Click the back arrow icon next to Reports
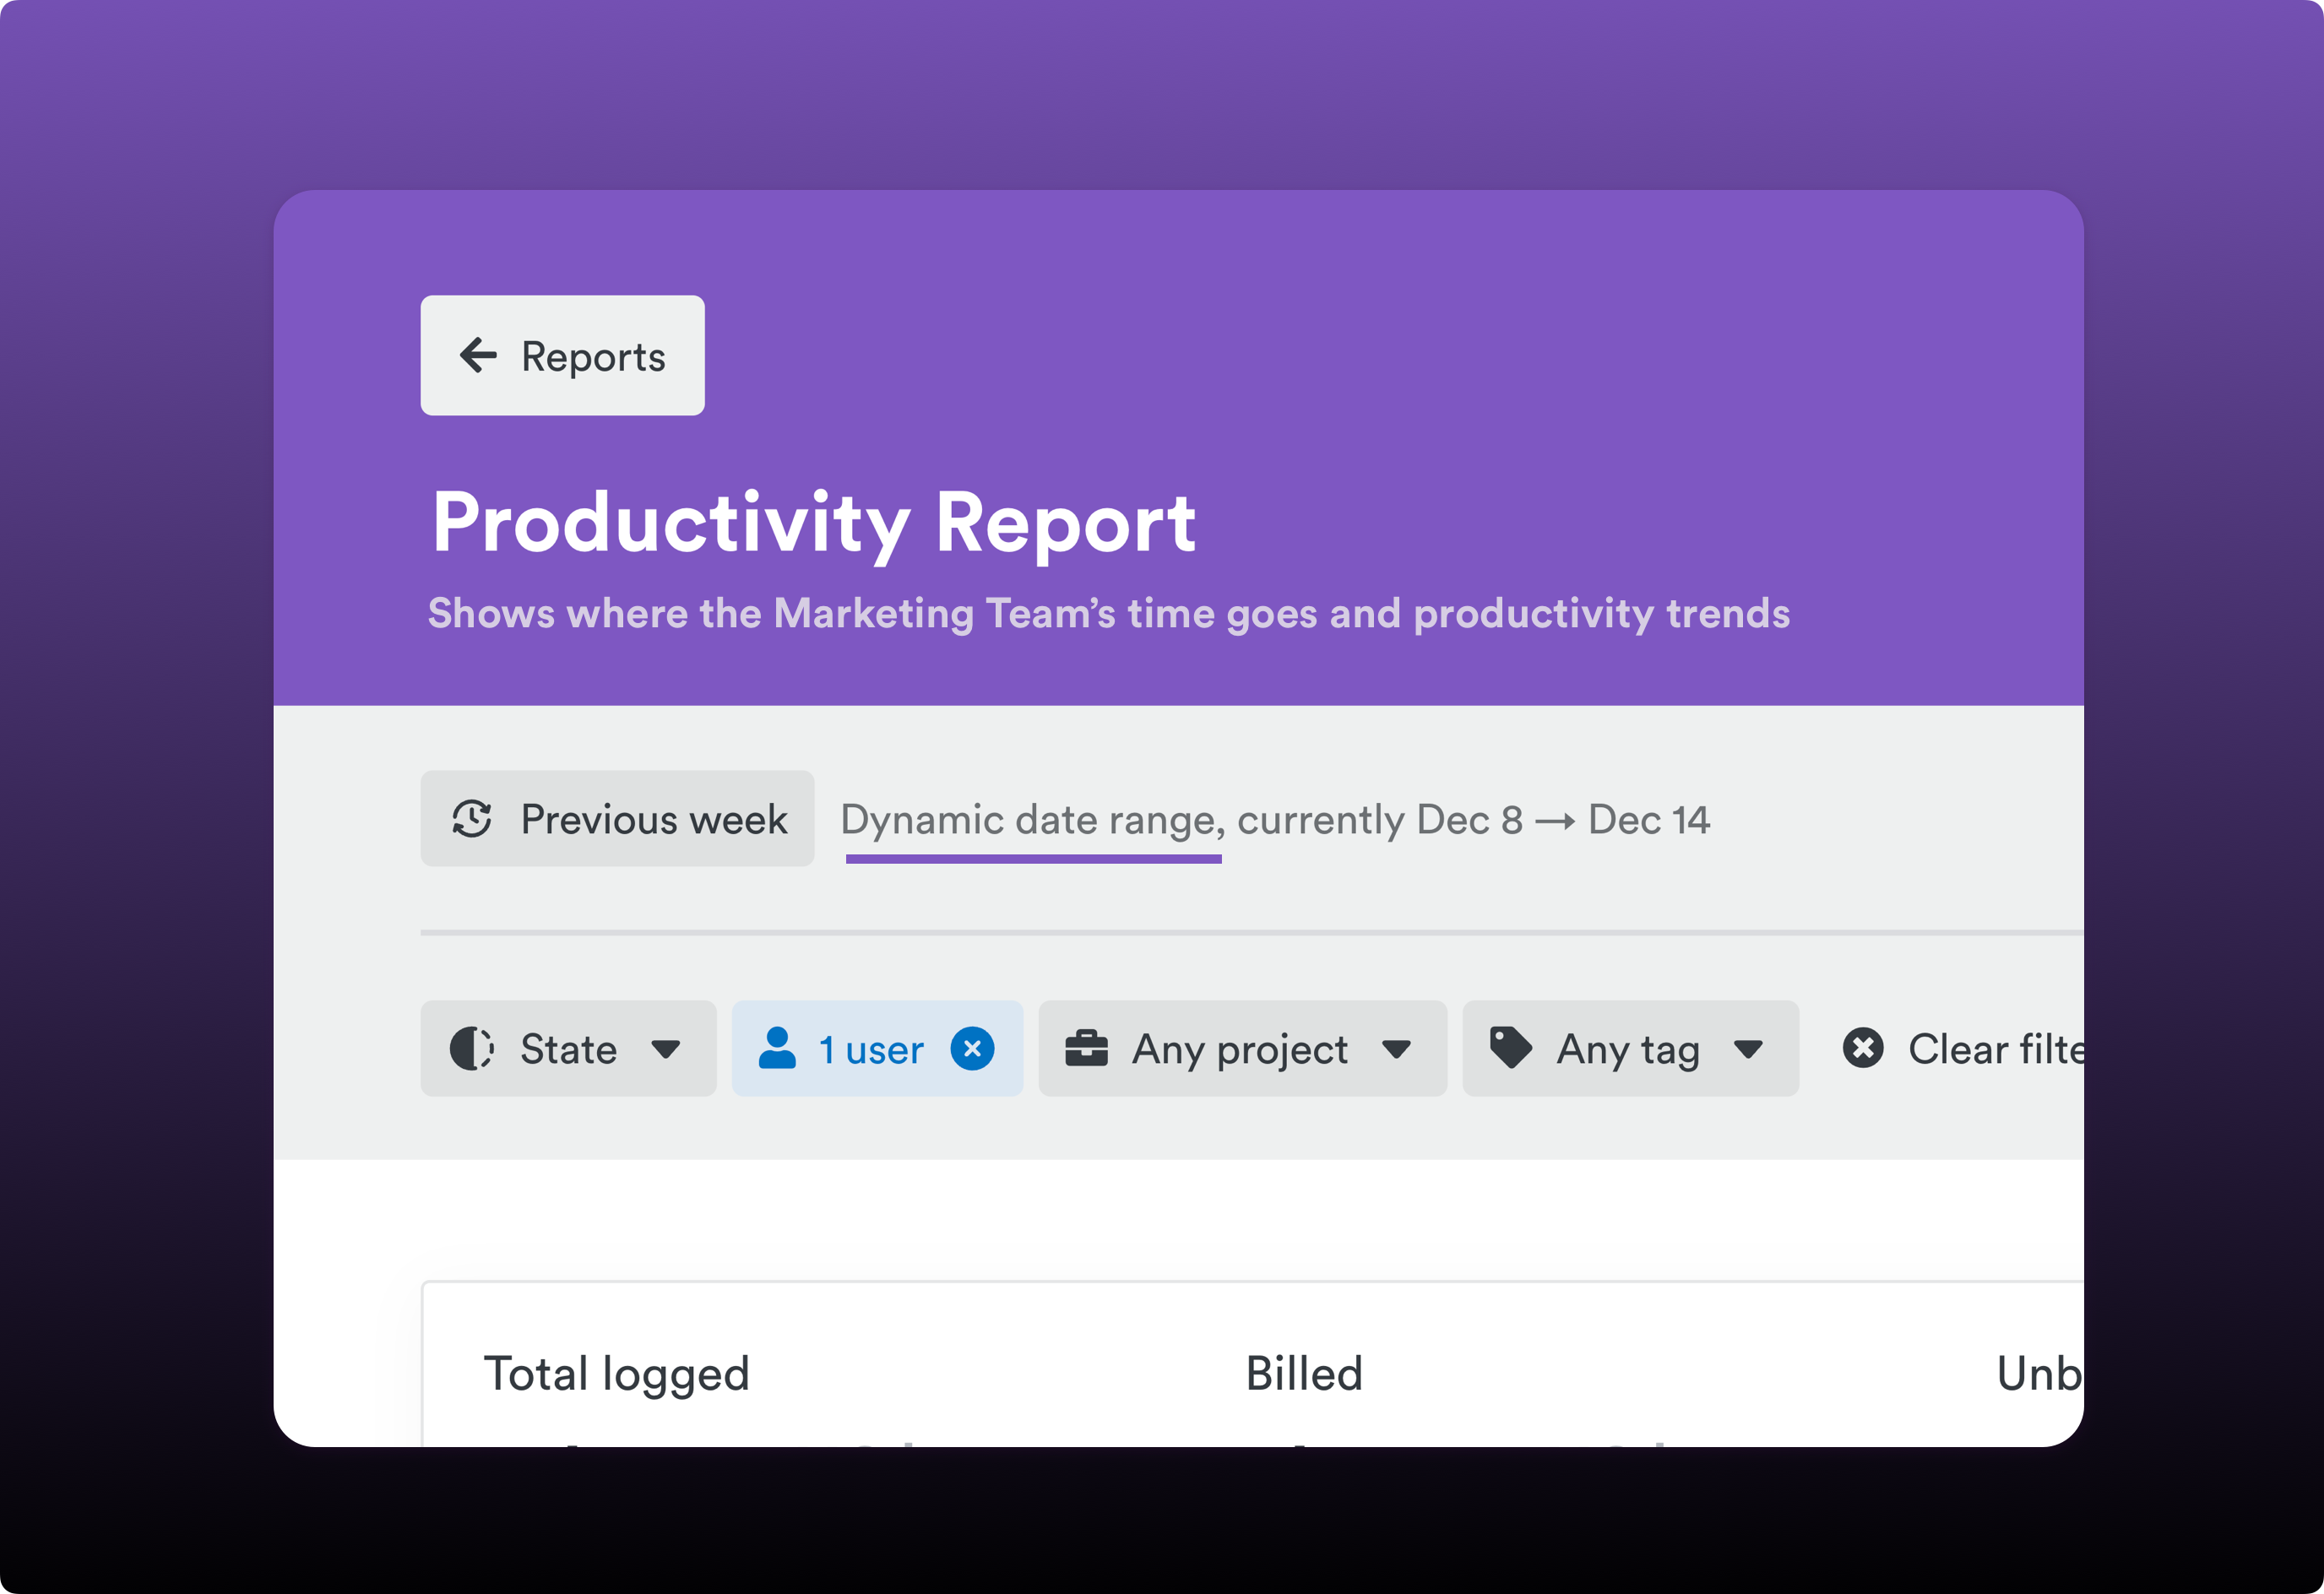This screenshot has width=2324, height=1594. (x=480, y=355)
